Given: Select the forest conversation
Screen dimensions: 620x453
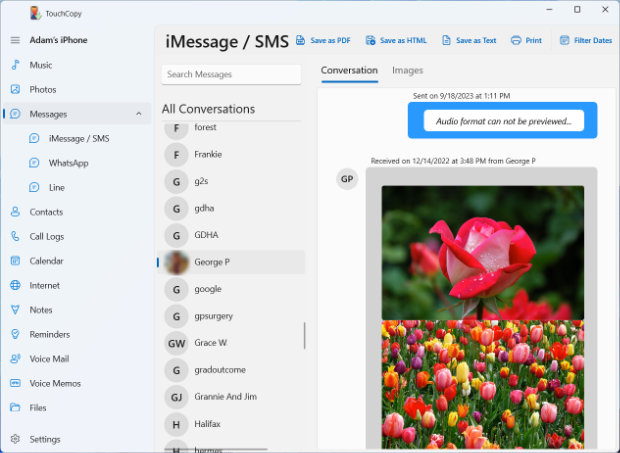Looking at the screenshot, I should coord(232,128).
